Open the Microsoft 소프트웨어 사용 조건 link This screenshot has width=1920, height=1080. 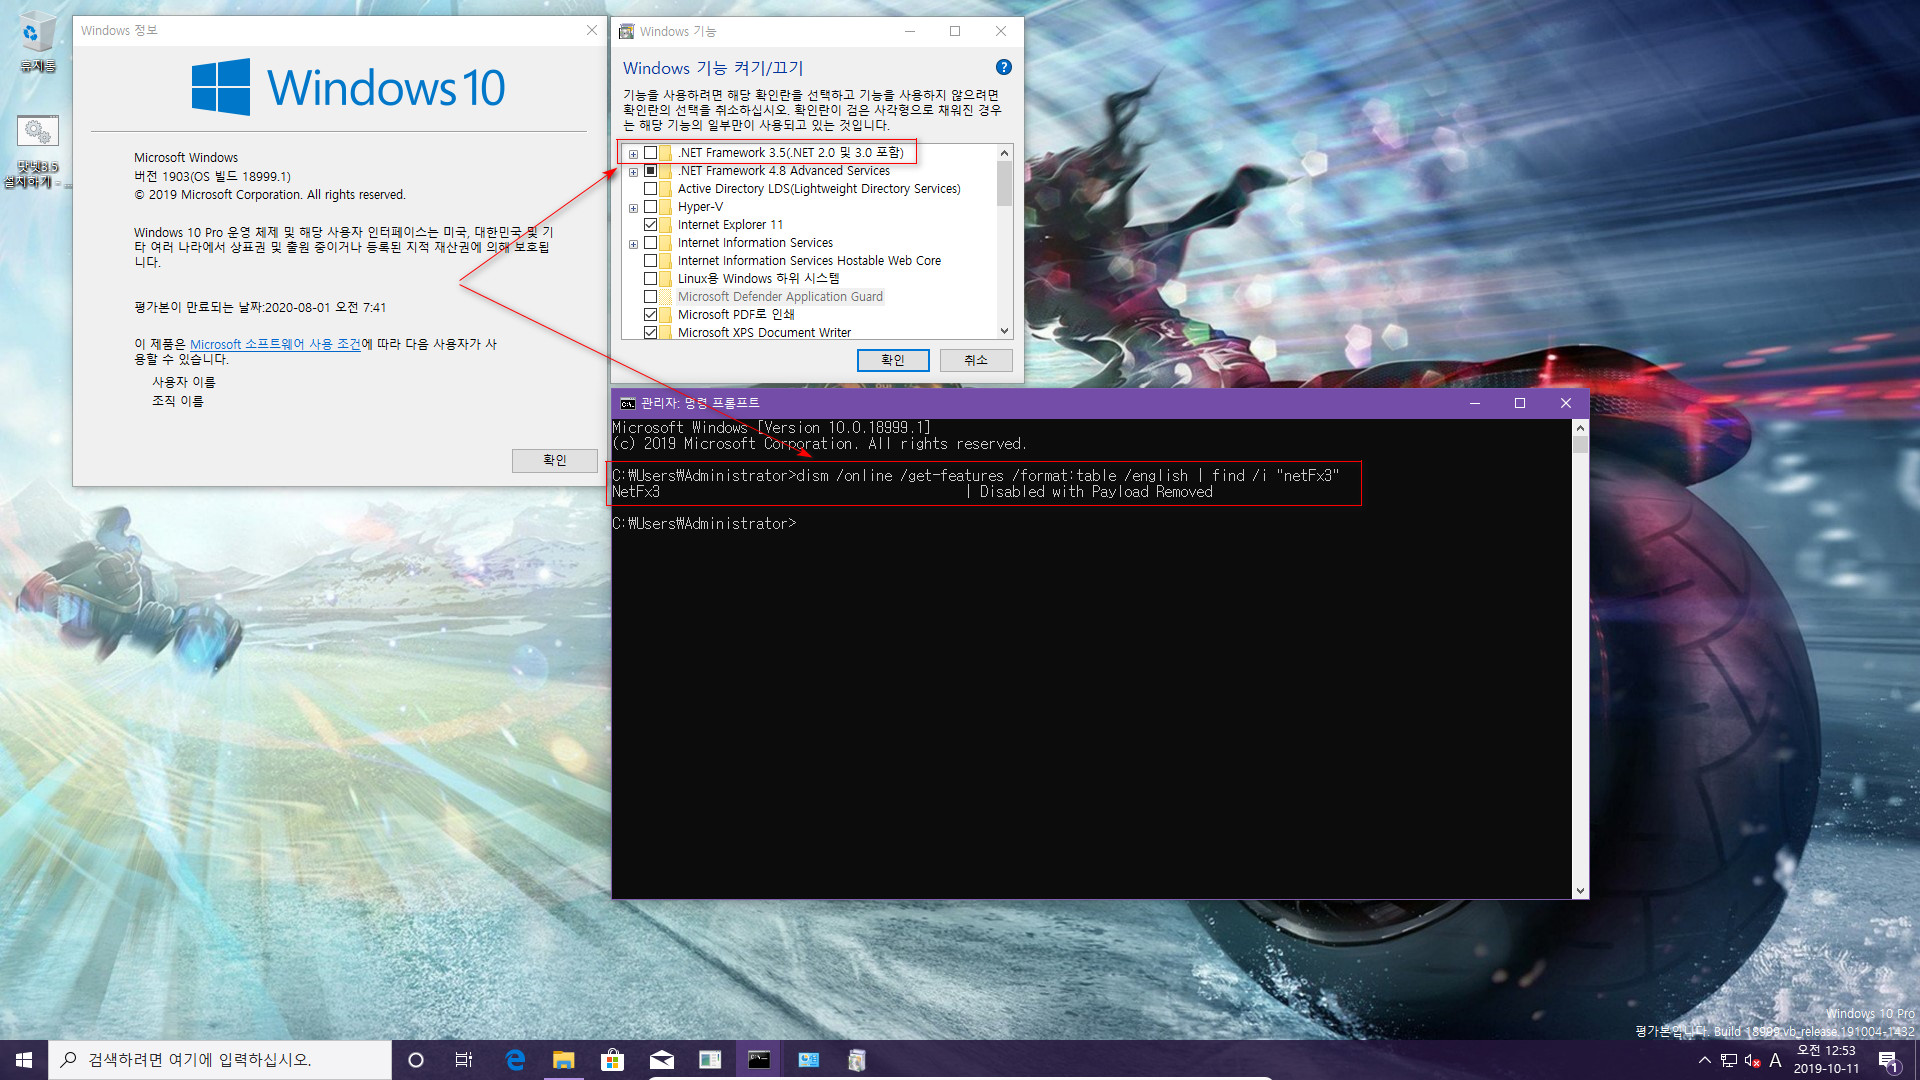point(275,344)
